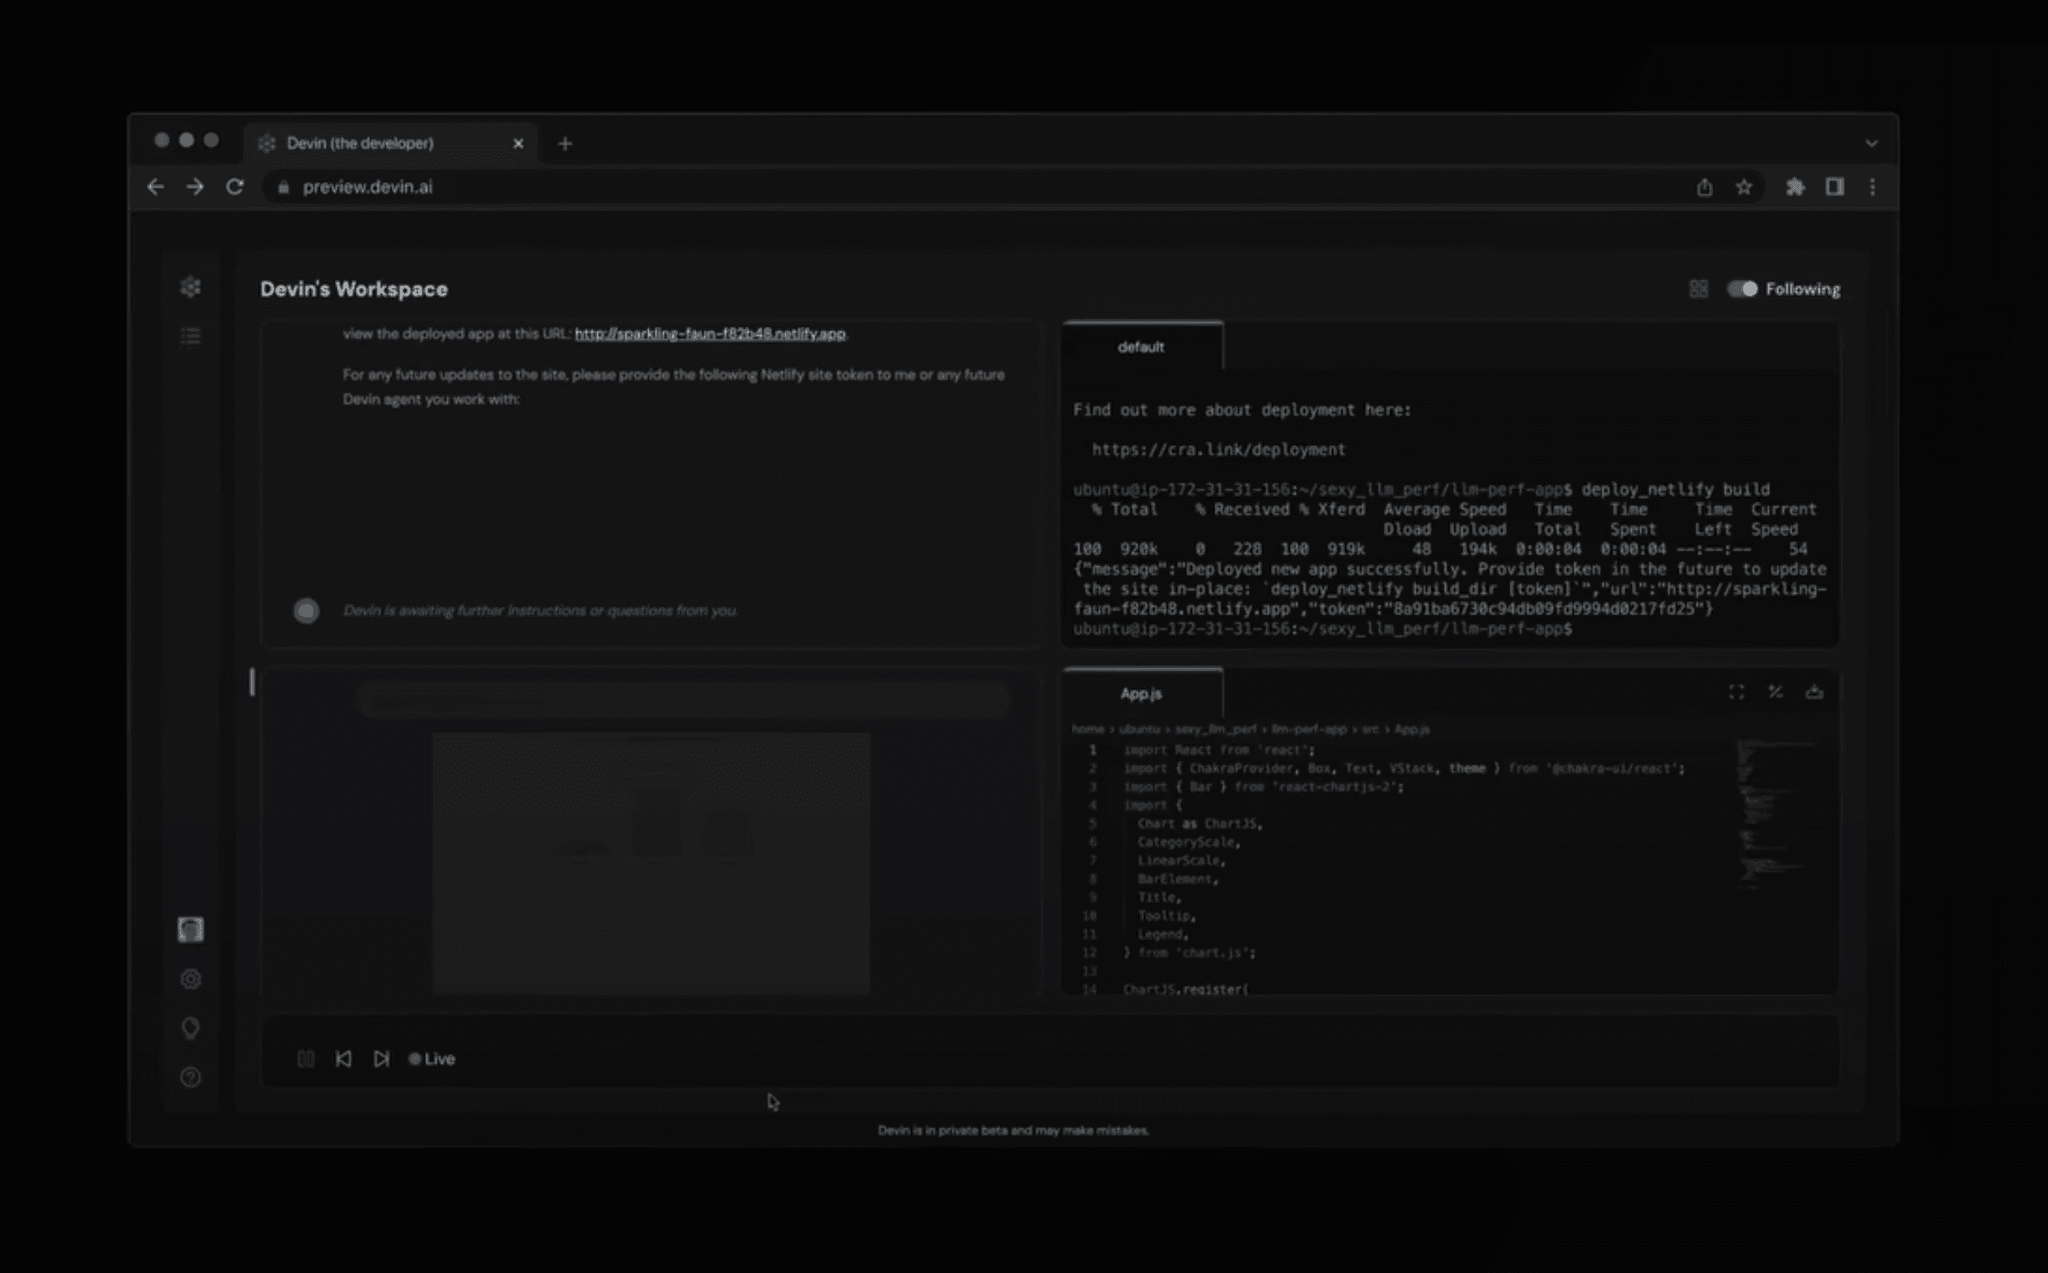Open the sparkling-faun netlify.app link
The image size is (2048, 1273).
coord(710,333)
